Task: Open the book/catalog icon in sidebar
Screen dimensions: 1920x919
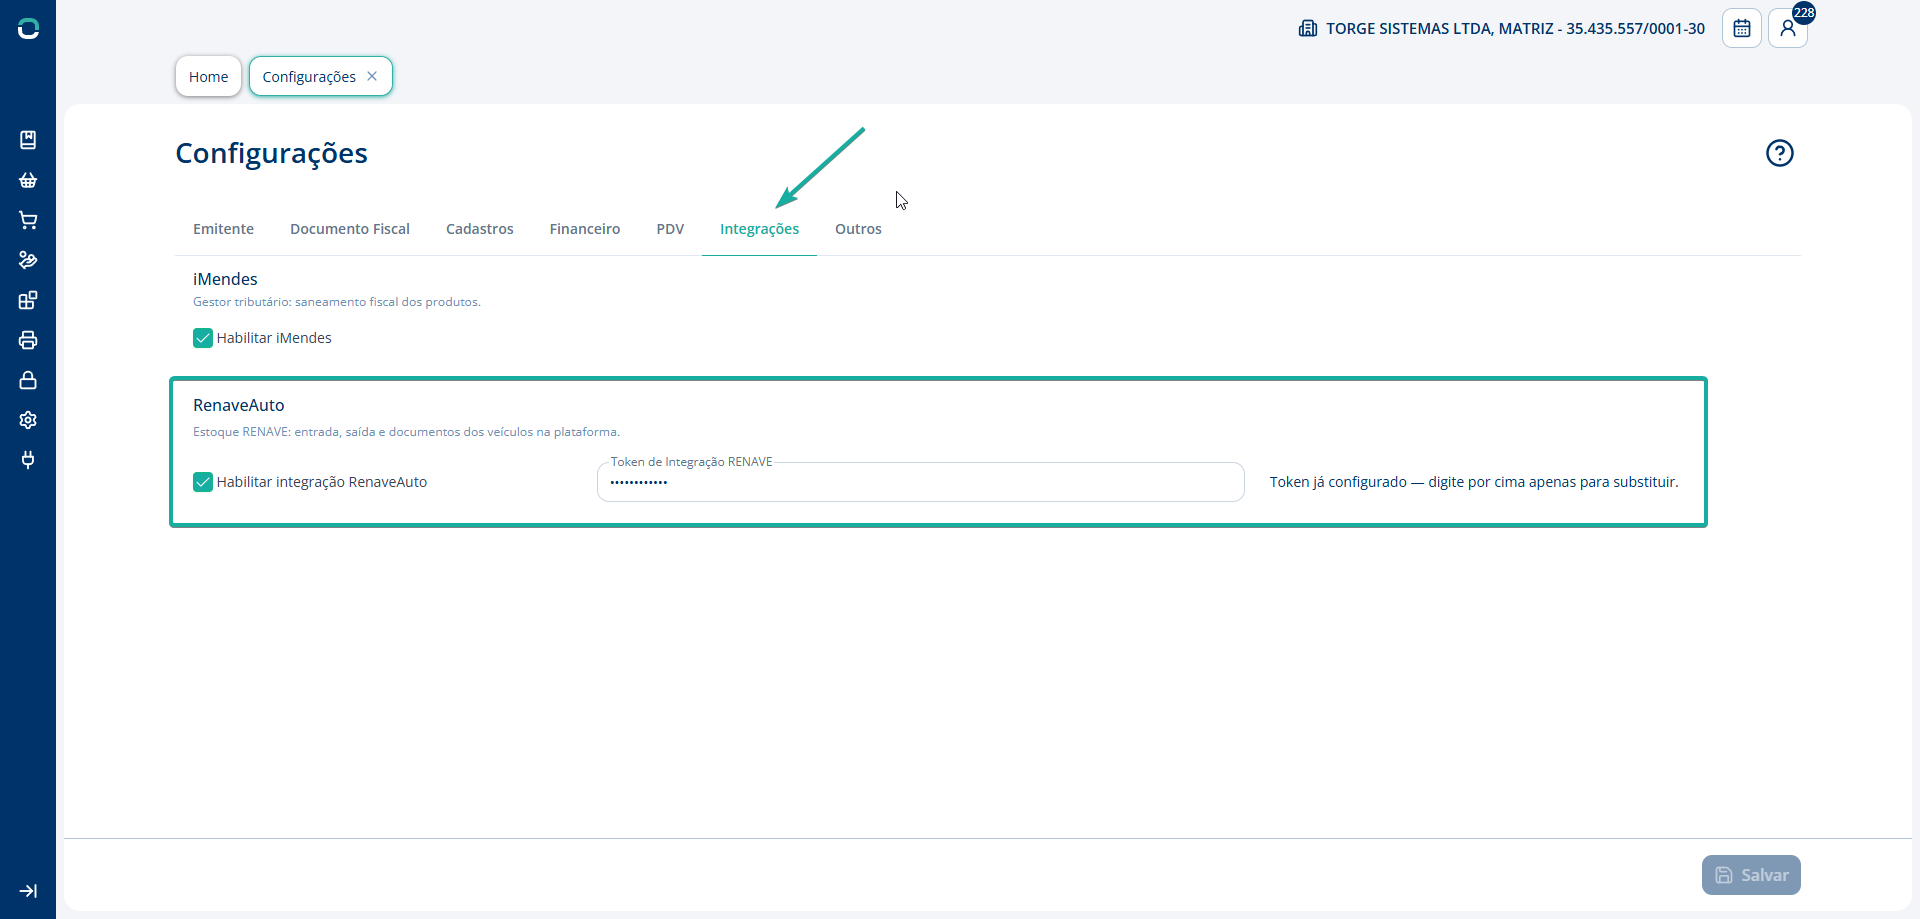Action: [x=28, y=140]
